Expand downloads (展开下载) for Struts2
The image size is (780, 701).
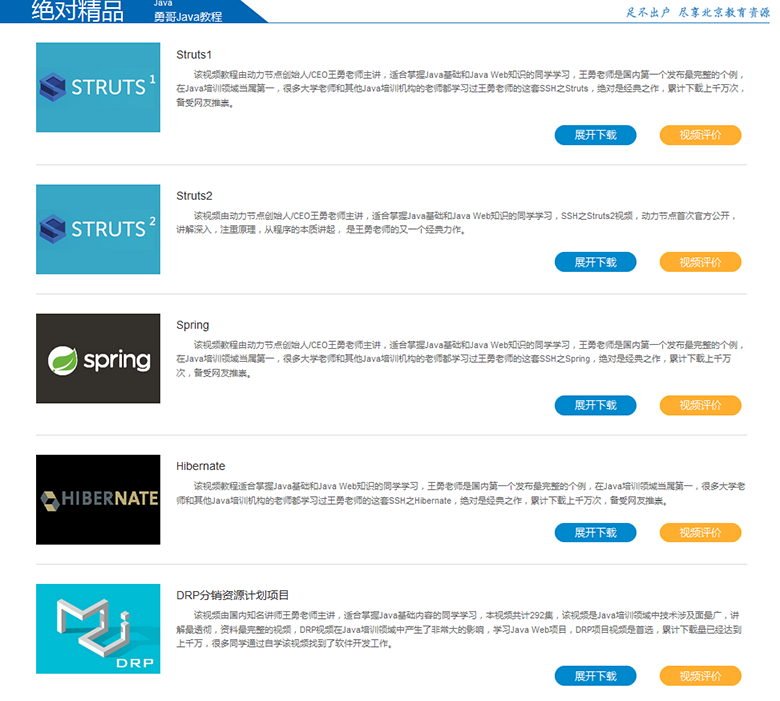595,262
